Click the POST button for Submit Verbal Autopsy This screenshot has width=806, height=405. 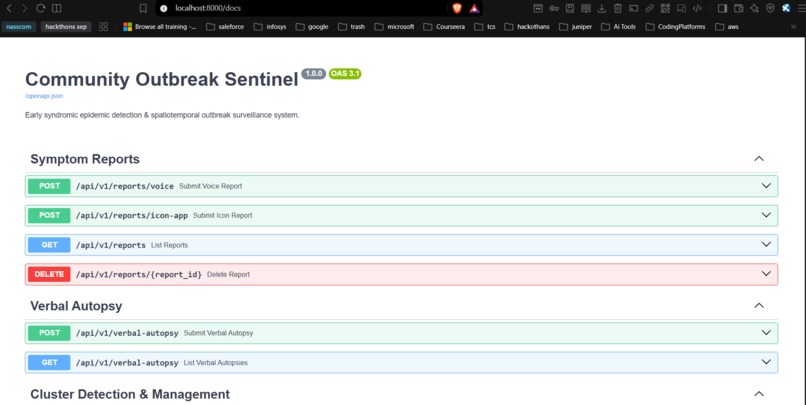[x=49, y=333]
